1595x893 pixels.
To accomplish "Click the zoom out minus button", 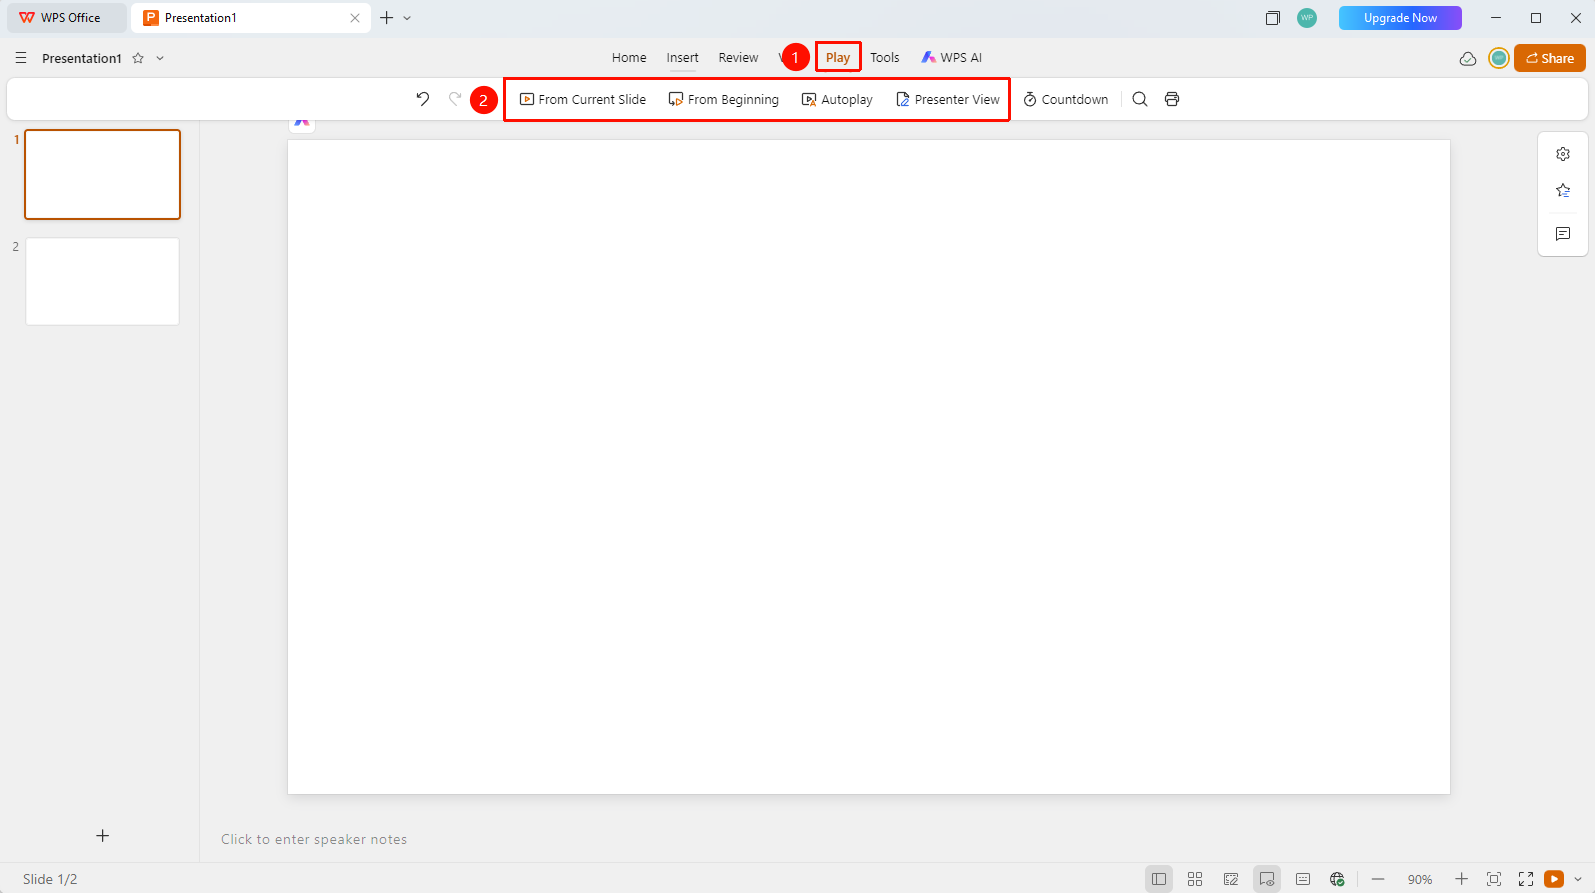I will pyautogui.click(x=1378, y=879).
